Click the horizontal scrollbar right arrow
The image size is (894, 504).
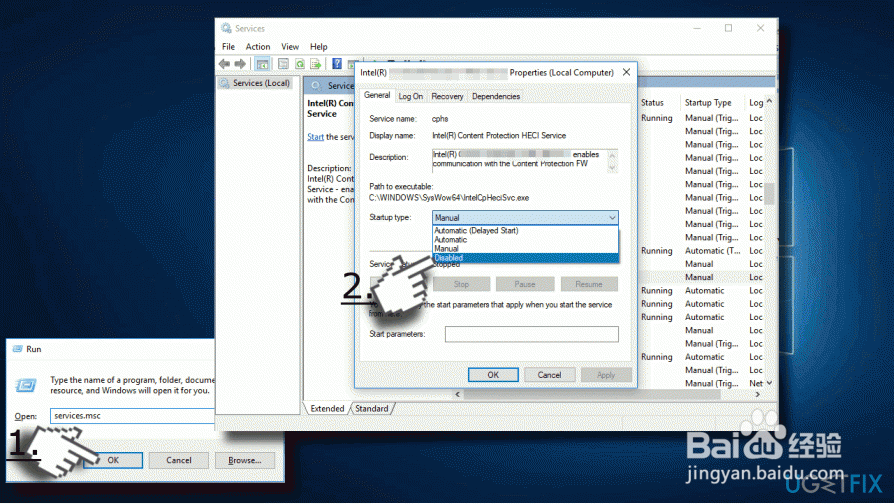(x=757, y=394)
